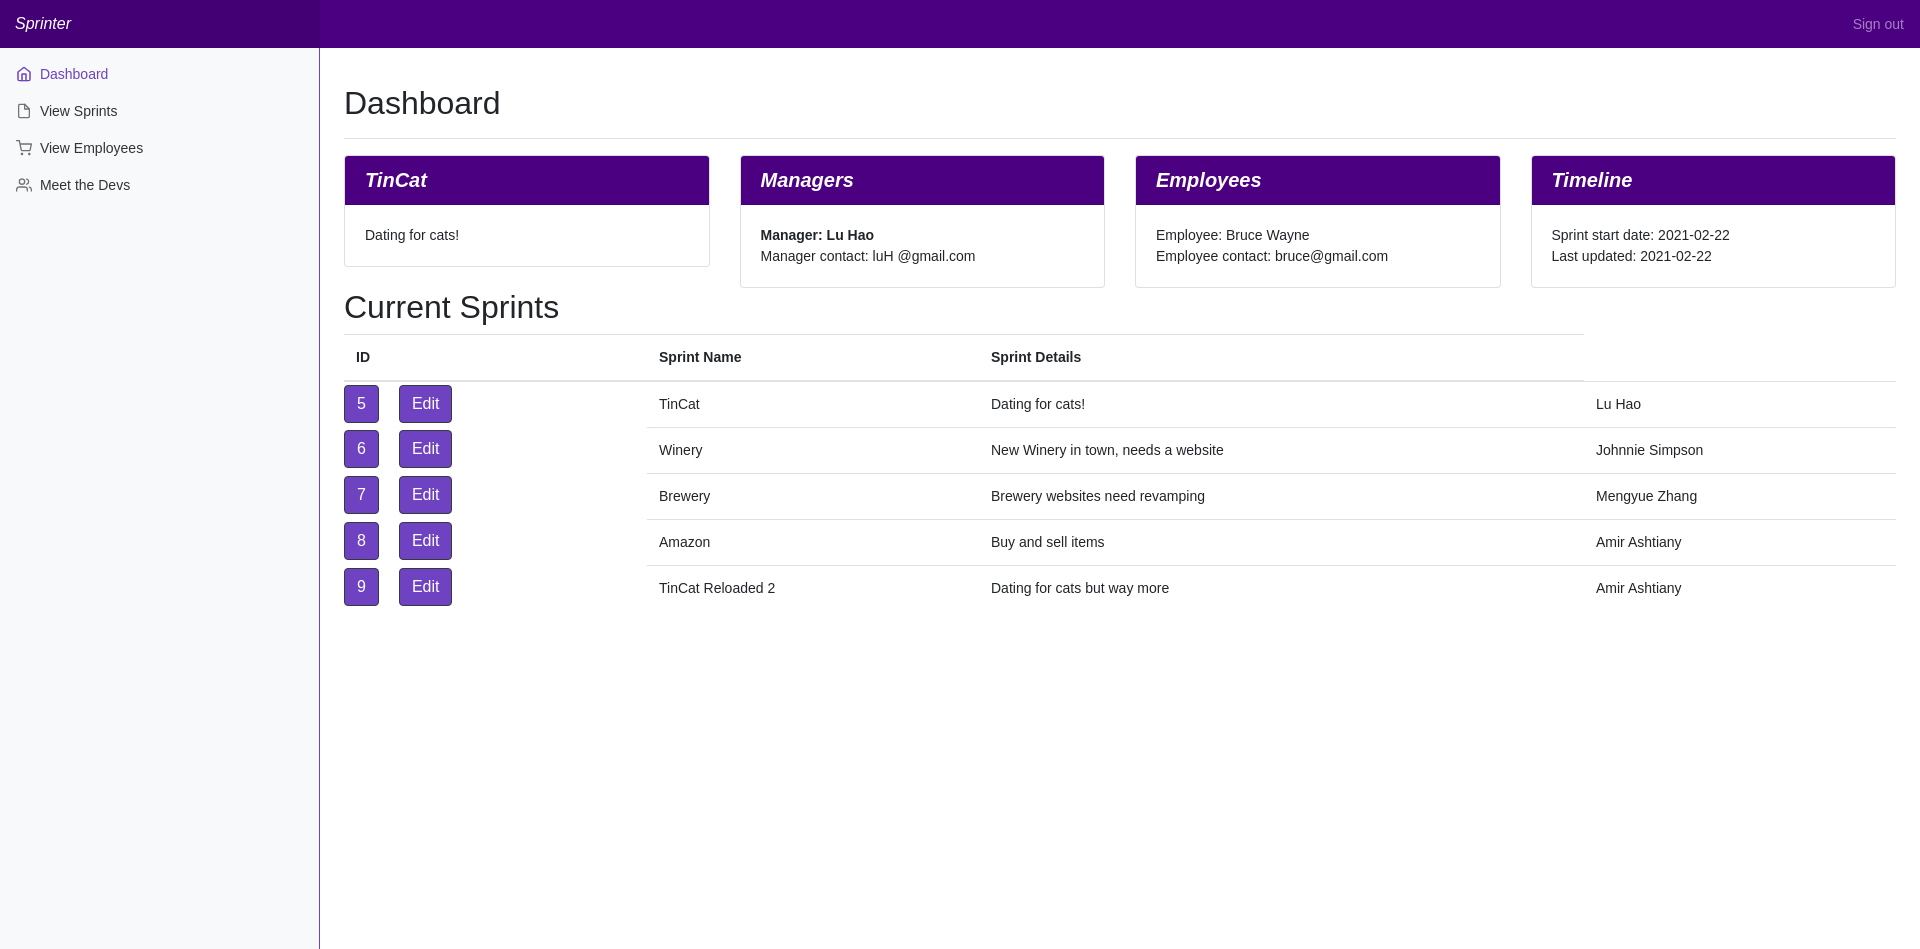Click Johnnie Simpson in the table
This screenshot has height=949, width=1920.
[x=1649, y=450]
